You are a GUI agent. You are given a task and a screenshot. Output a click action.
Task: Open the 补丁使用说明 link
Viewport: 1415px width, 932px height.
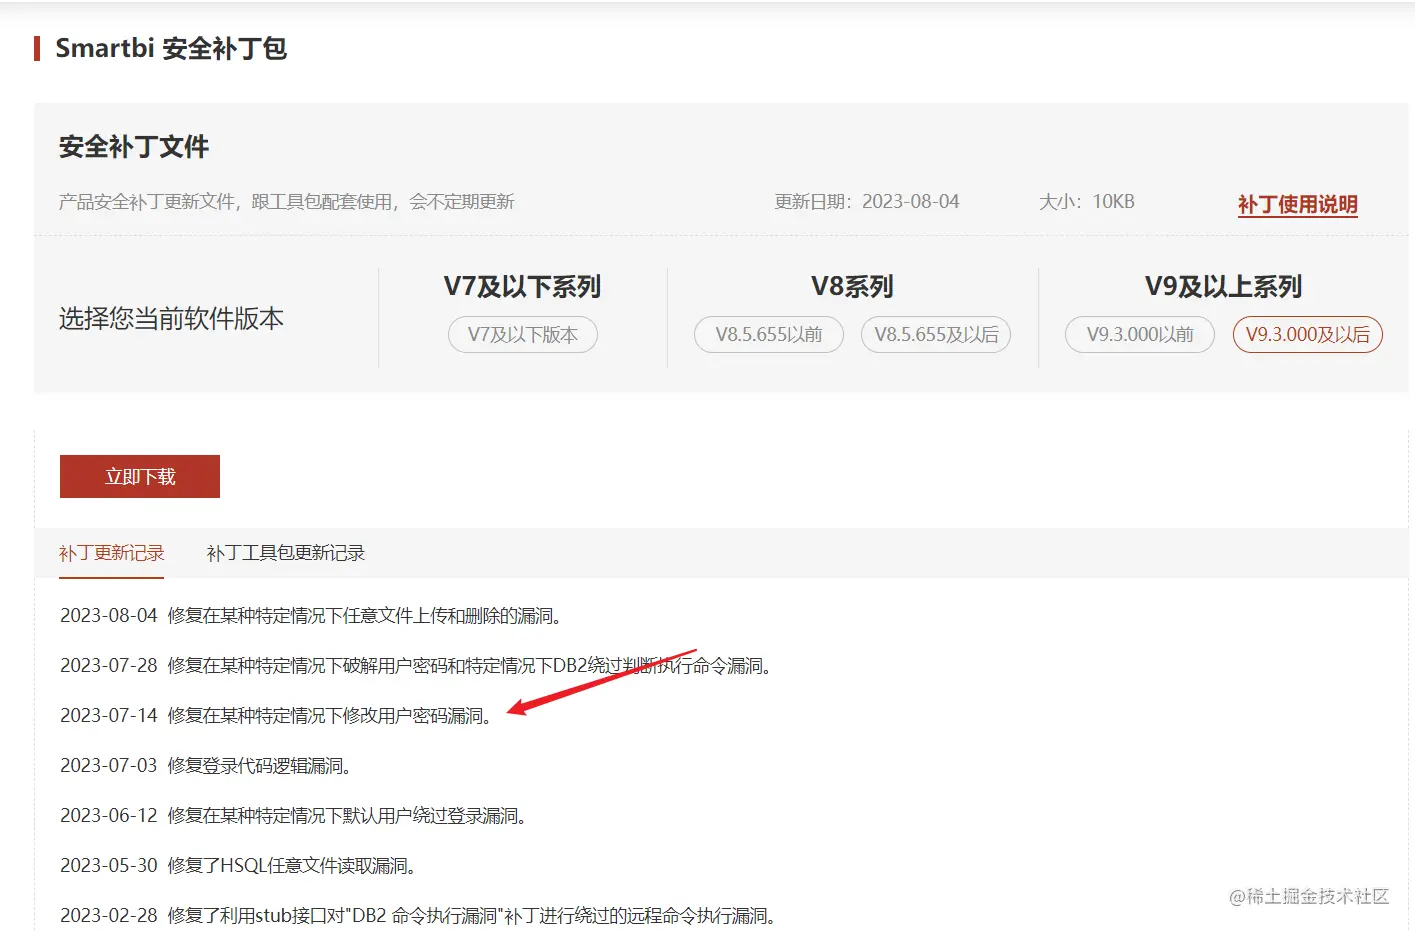1297,204
